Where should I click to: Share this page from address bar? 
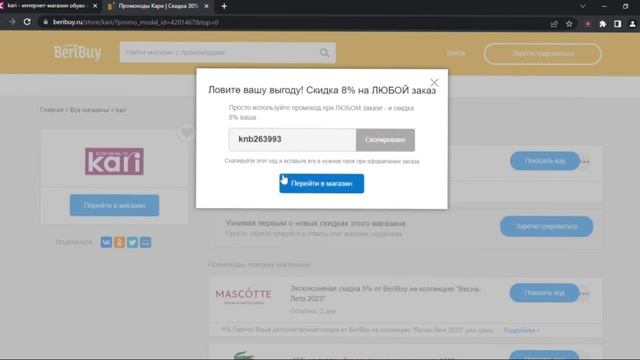[x=554, y=24]
